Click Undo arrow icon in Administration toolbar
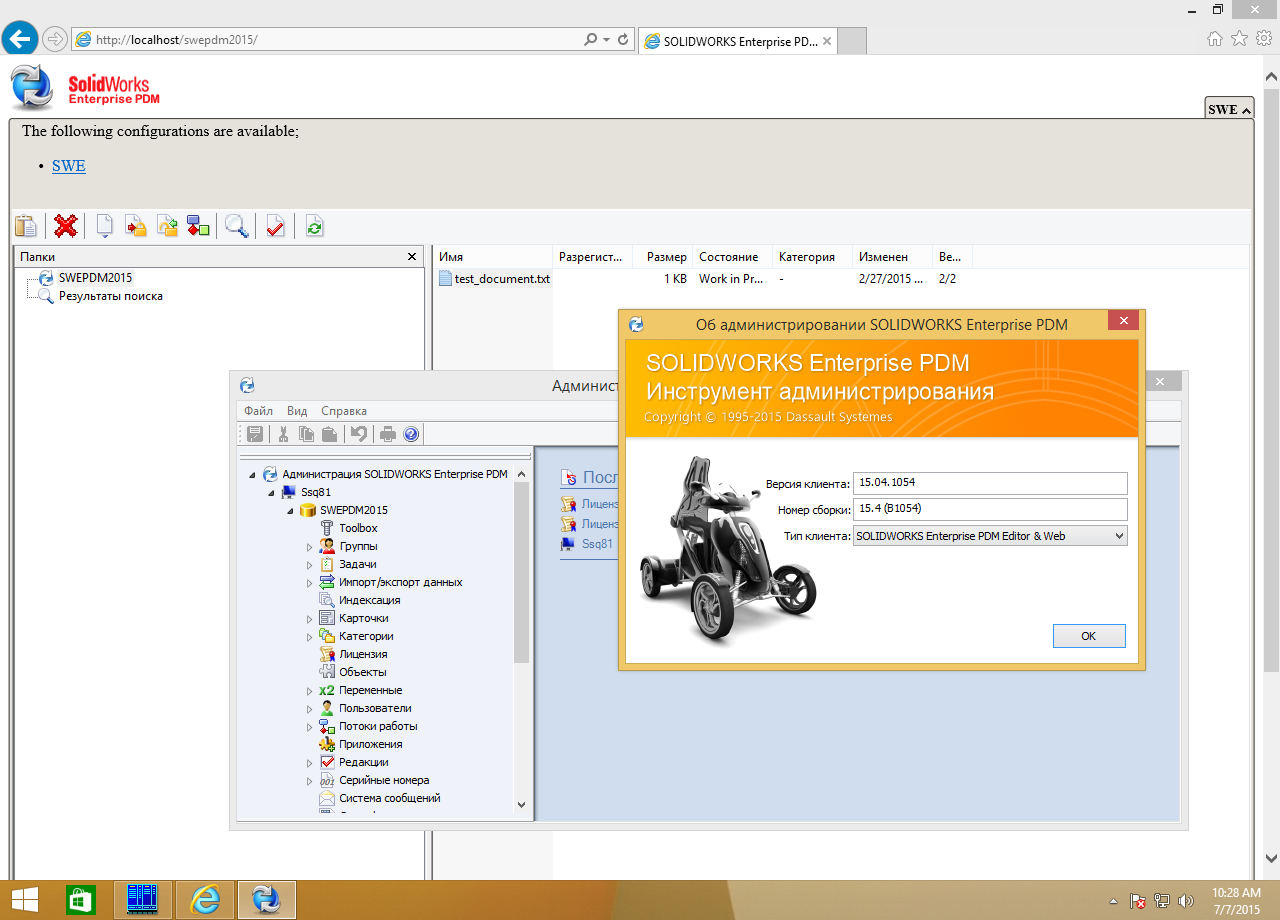Screen dimensions: 1280x920 click(357, 434)
